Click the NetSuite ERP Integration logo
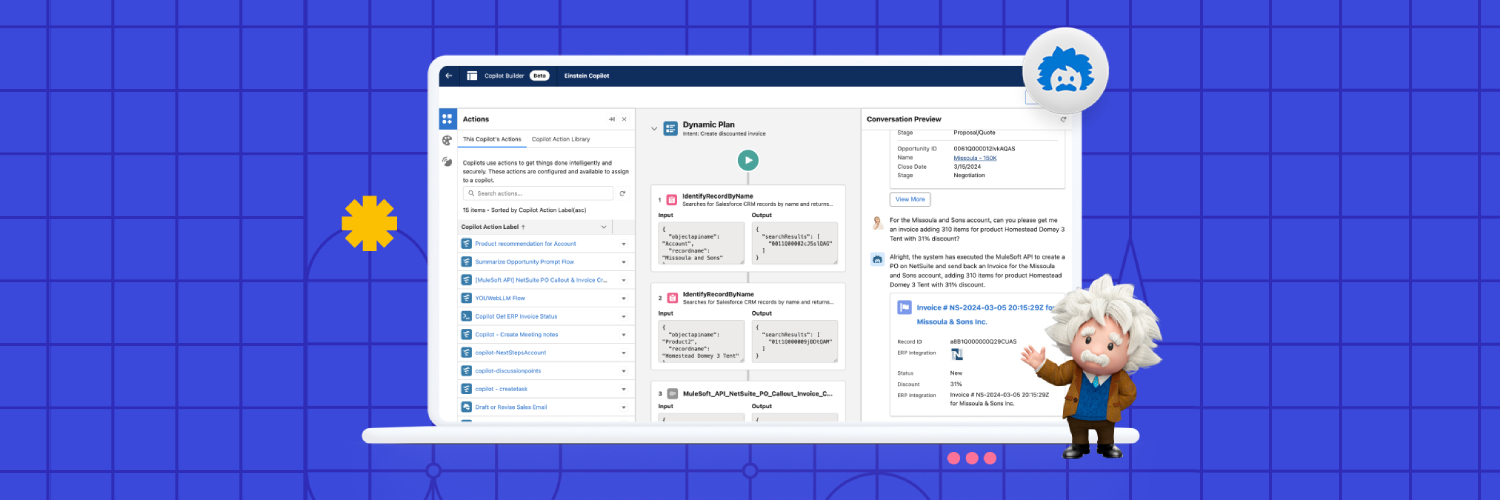Image resolution: width=1500 pixels, height=500 pixels. (x=957, y=354)
